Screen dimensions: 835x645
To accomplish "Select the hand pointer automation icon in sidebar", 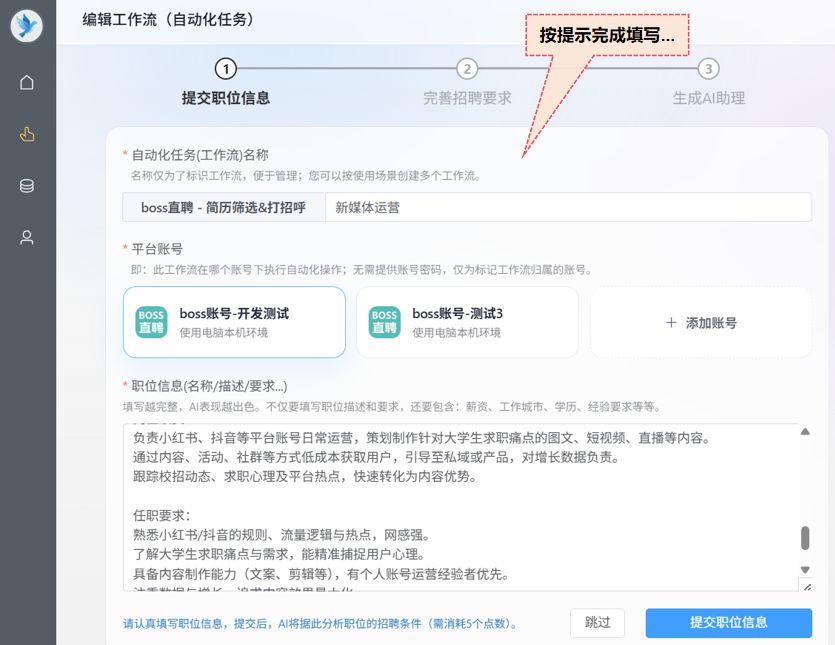I will tap(27, 134).
